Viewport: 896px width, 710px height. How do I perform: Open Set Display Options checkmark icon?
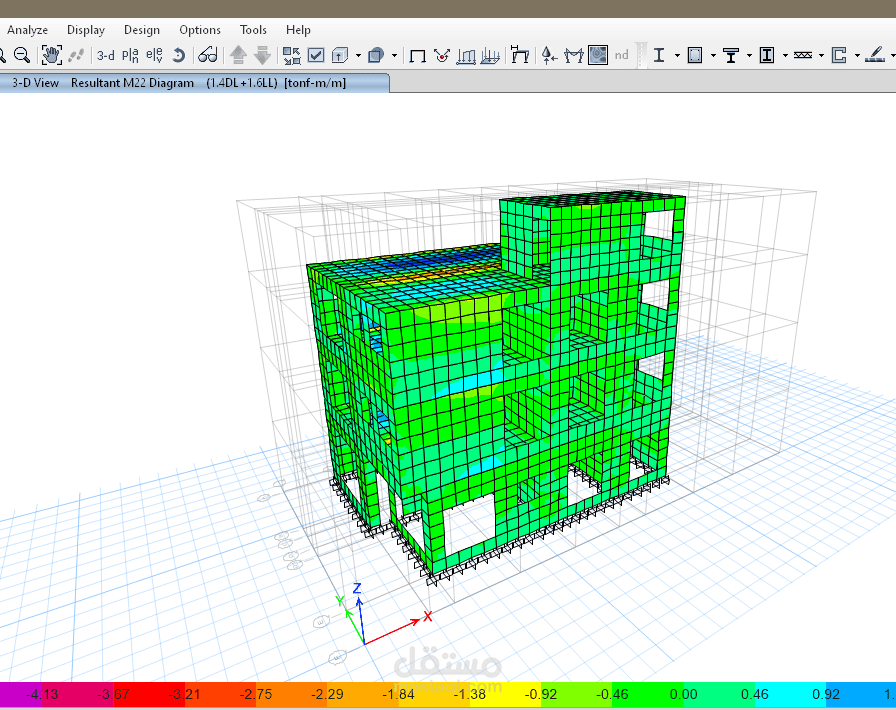click(x=316, y=55)
